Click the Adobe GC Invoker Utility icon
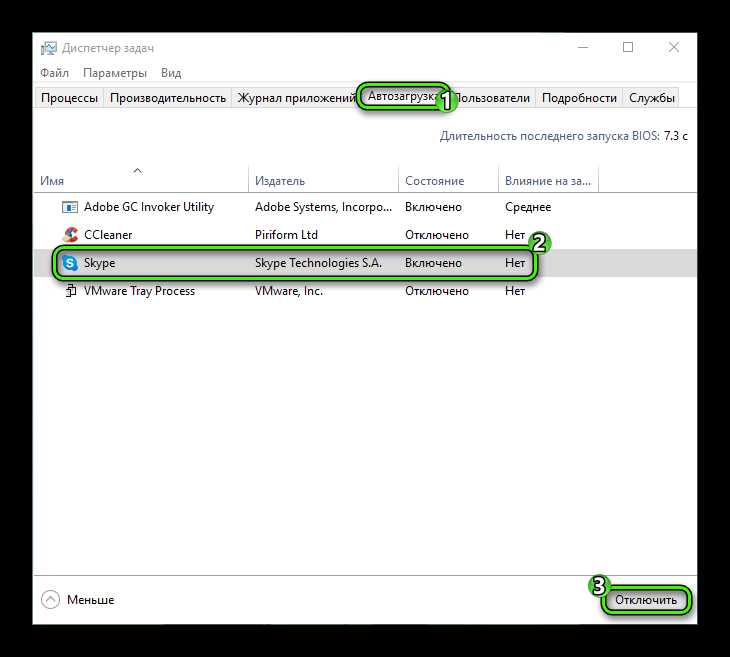Viewport: 730px width, 657px height. pyautogui.click(x=70, y=207)
